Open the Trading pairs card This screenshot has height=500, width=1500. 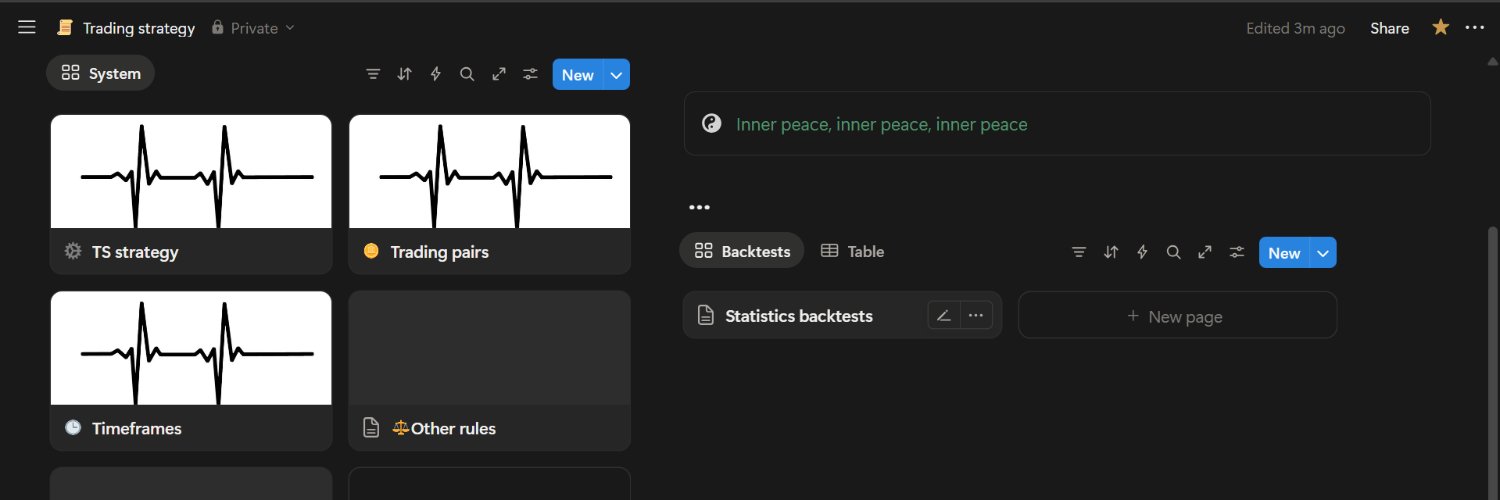(489, 194)
